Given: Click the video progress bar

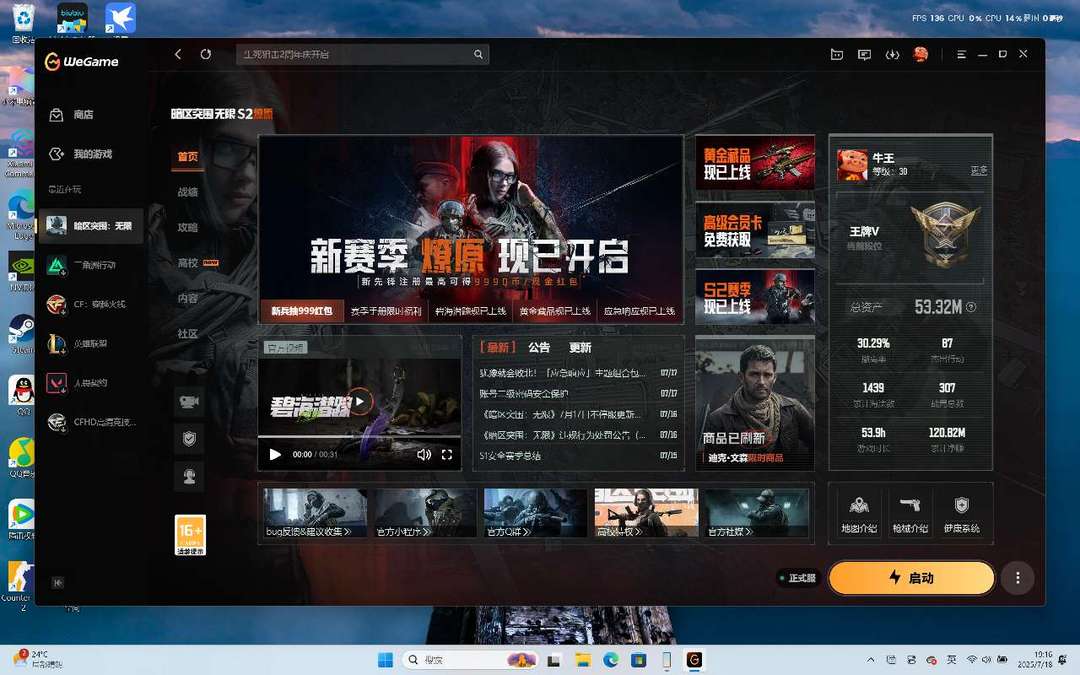Looking at the screenshot, I should click(360, 437).
